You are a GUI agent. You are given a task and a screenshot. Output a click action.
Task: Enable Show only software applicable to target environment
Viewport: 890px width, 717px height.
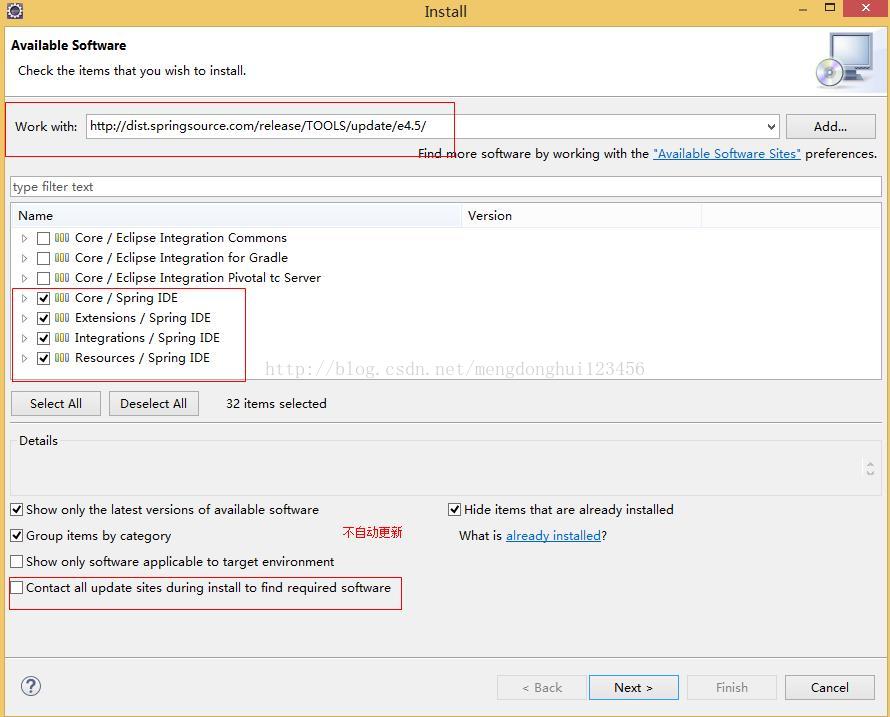point(17,561)
